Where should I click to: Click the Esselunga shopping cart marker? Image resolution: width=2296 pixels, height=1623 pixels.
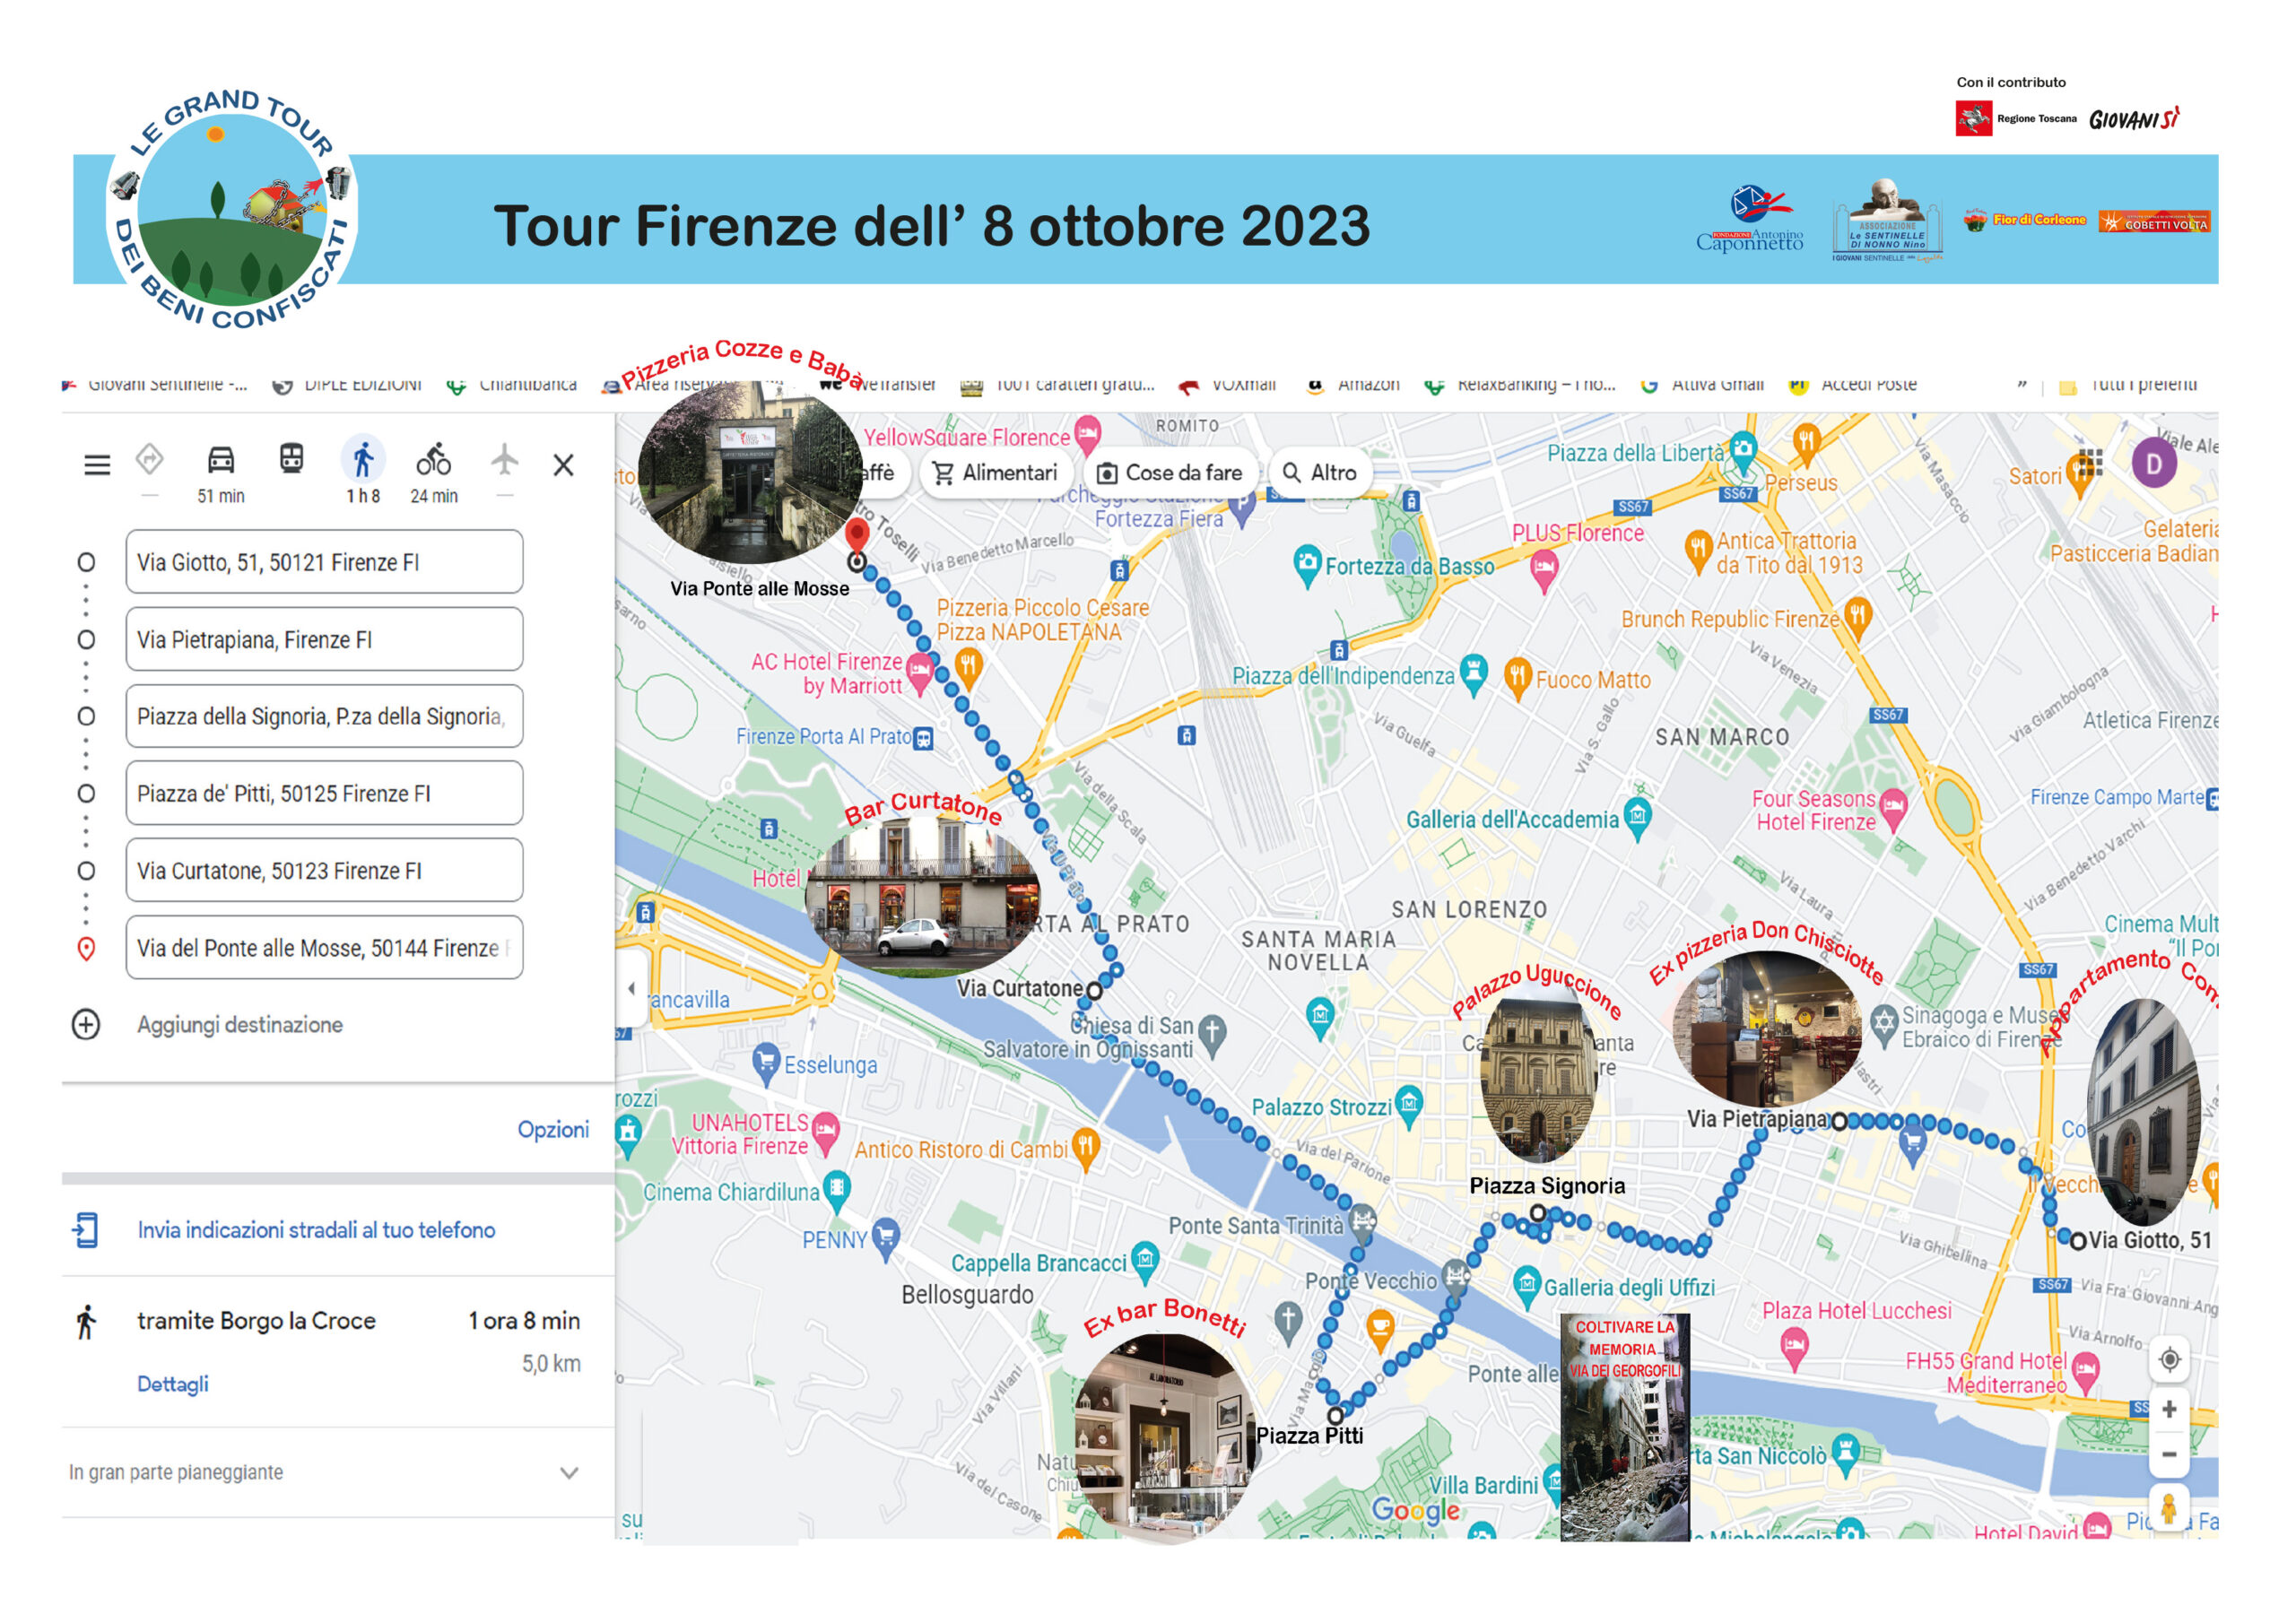pos(766,1063)
